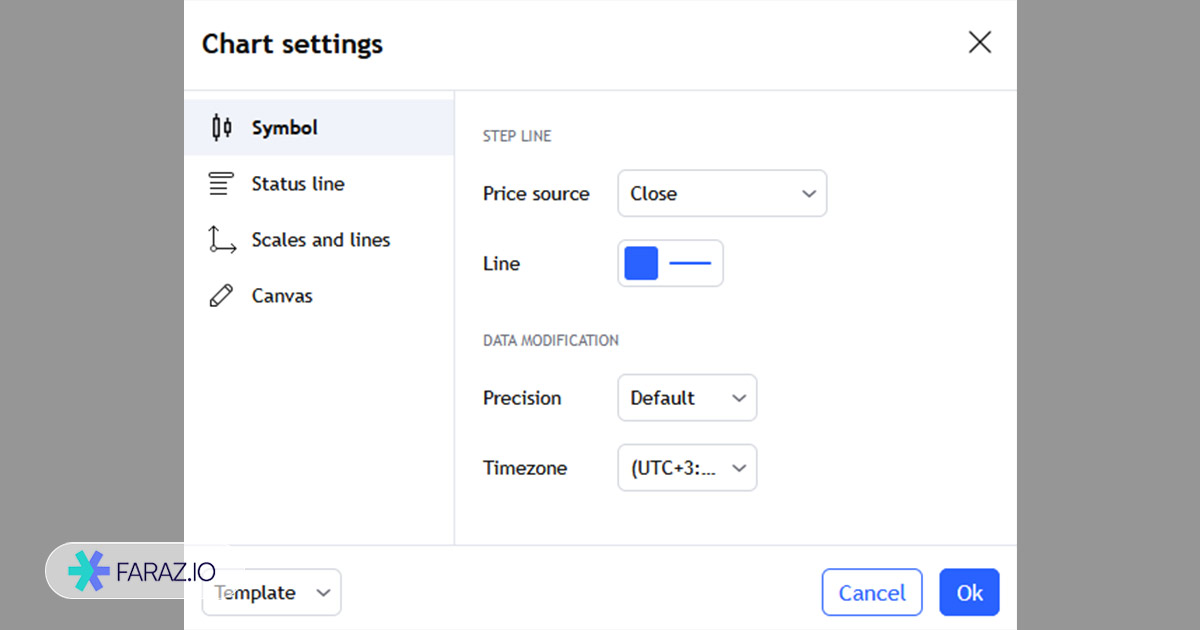Click the chevron arrow in Price source box
1200x630 pixels.
pos(809,194)
